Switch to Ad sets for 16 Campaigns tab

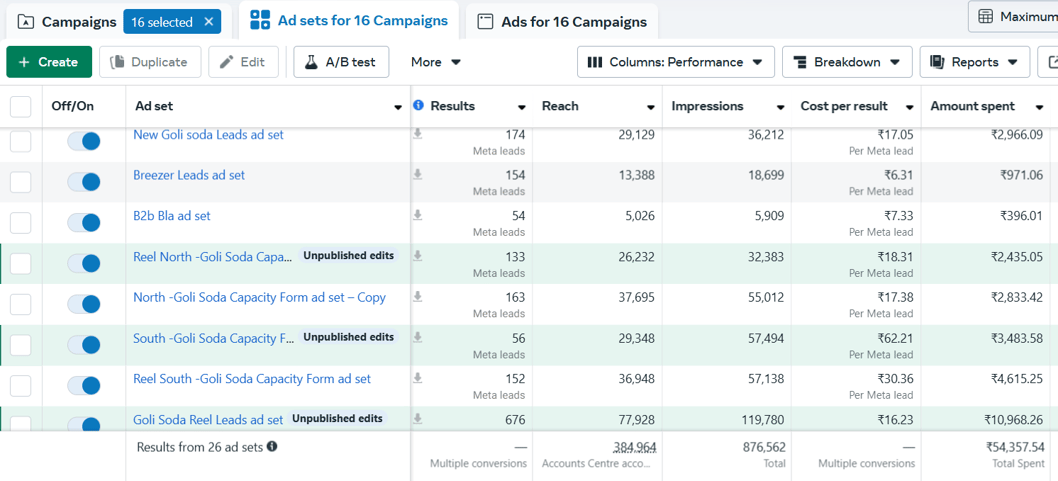point(349,21)
